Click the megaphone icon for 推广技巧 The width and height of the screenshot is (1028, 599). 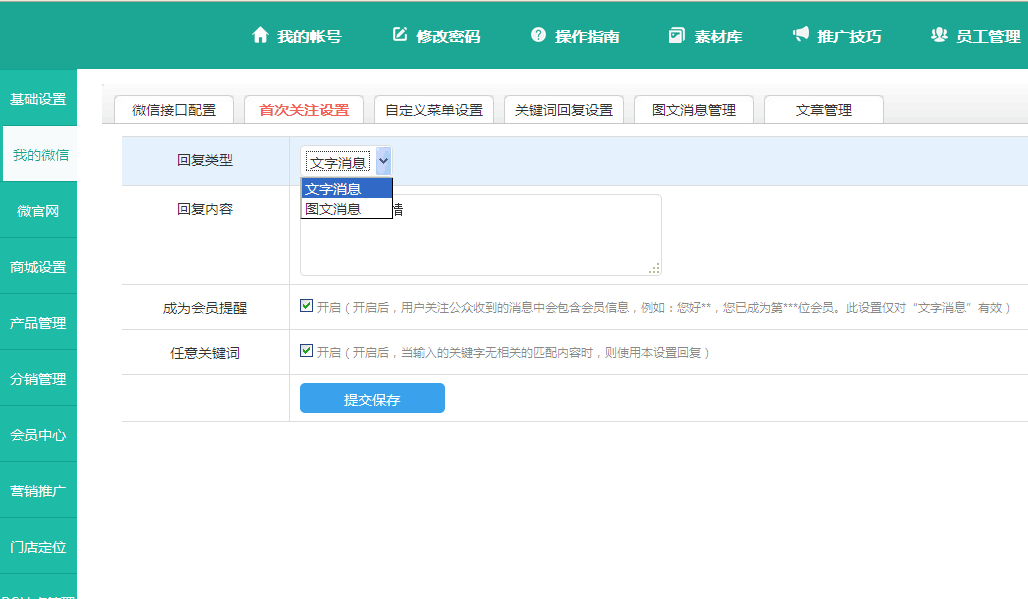point(800,35)
